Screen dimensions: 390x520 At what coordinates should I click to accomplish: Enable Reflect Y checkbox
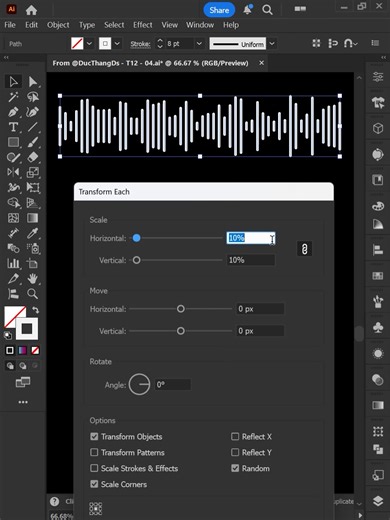click(235, 452)
